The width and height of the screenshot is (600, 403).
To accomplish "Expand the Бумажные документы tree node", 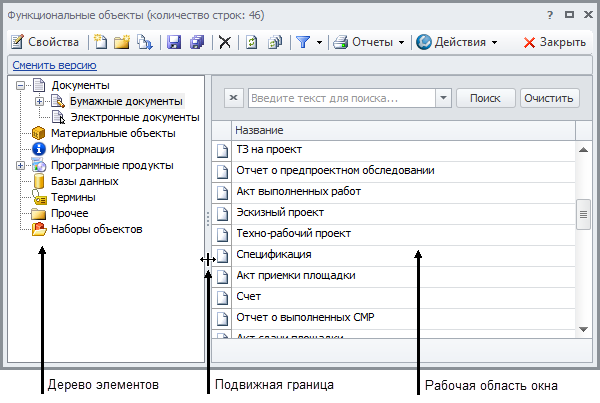I will click(39, 101).
